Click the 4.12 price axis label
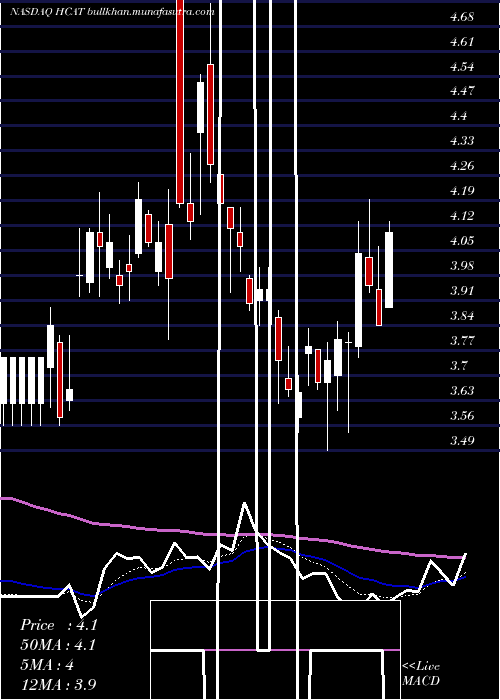 click(x=462, y=216)
